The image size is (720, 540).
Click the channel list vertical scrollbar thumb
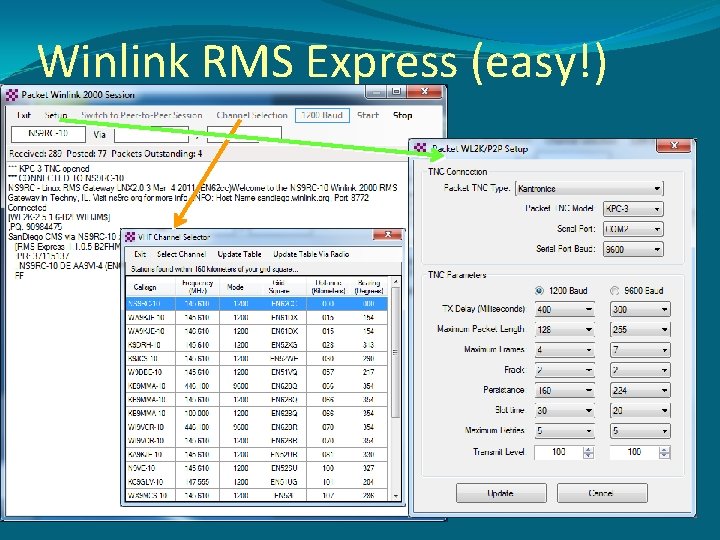pos(395,352)
